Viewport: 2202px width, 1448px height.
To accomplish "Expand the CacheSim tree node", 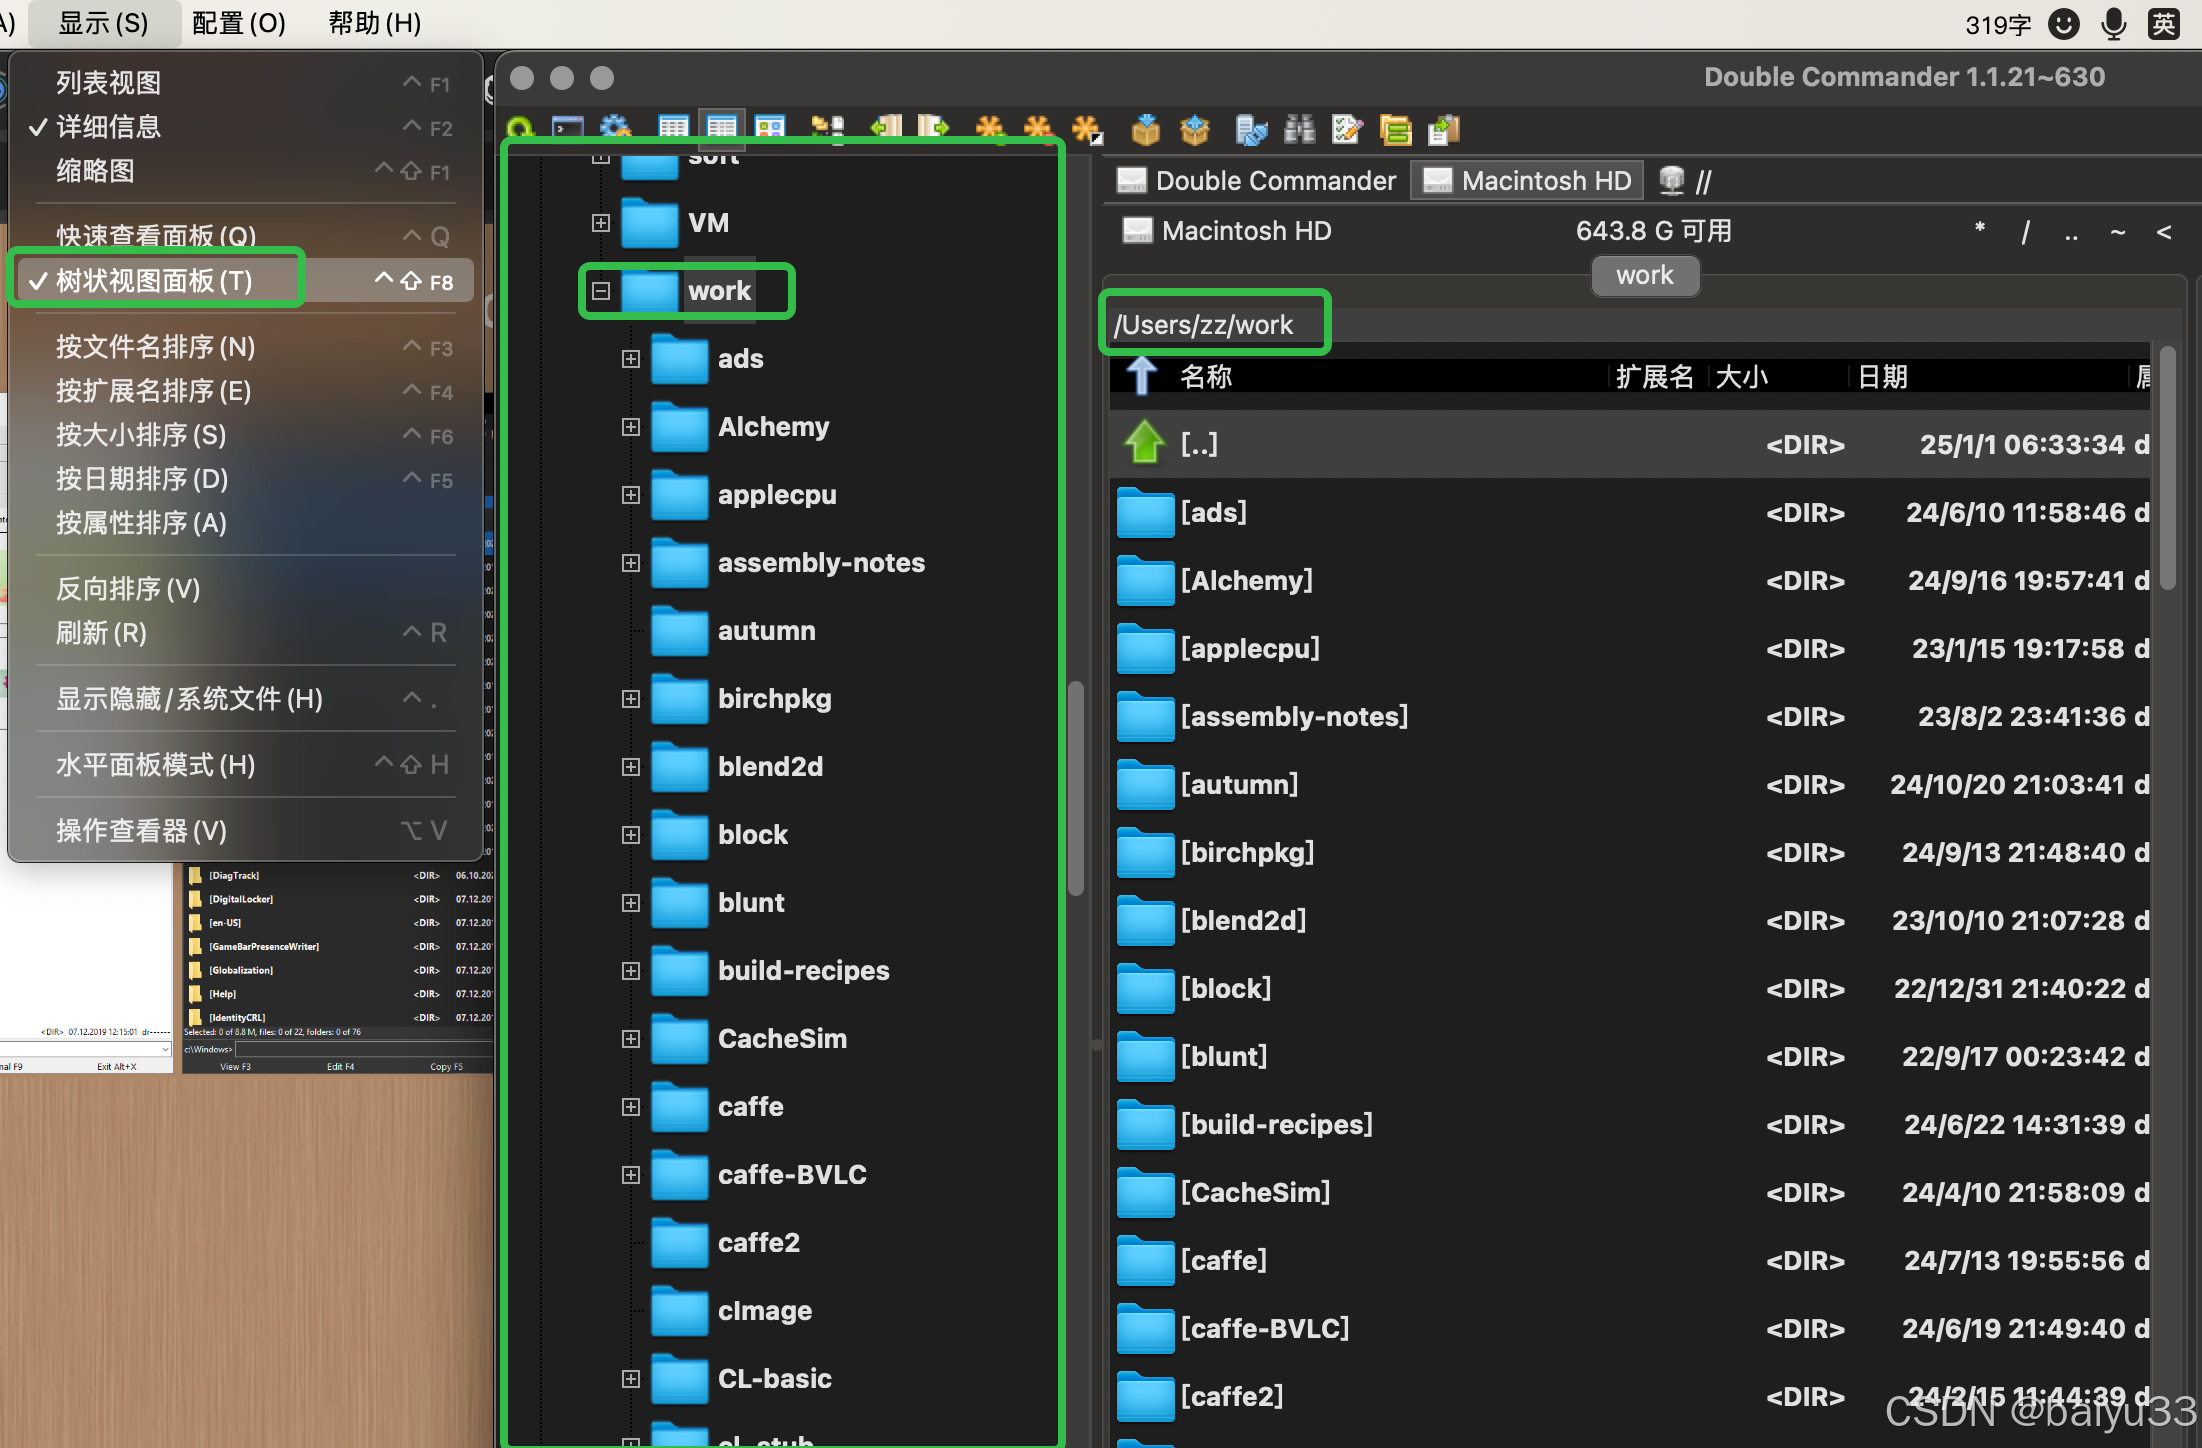I will tap(631, 1039).
